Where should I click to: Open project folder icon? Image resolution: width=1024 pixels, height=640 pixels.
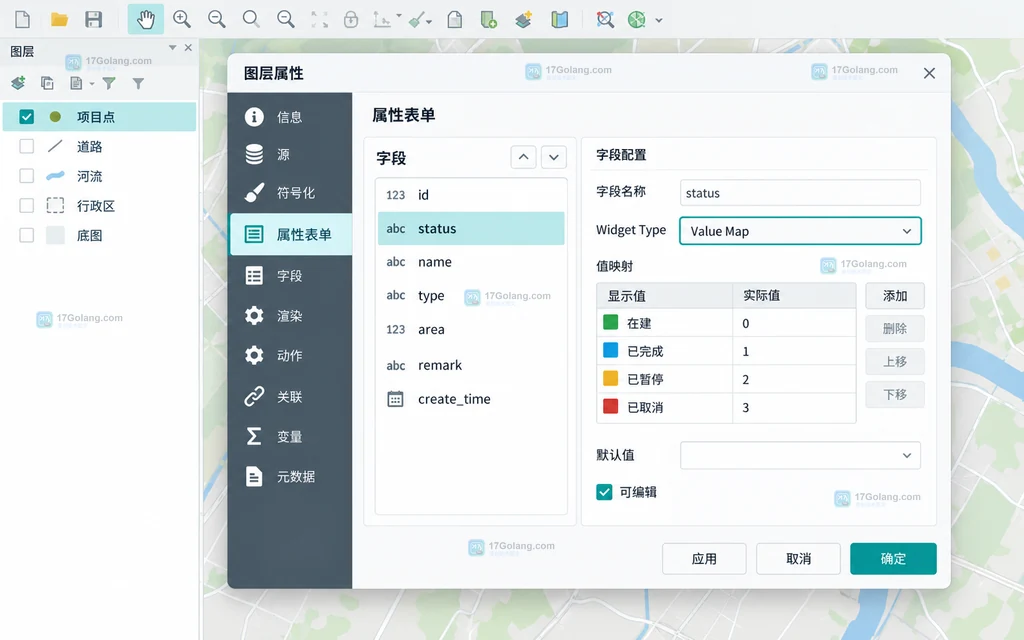click(x=59, y=20)
